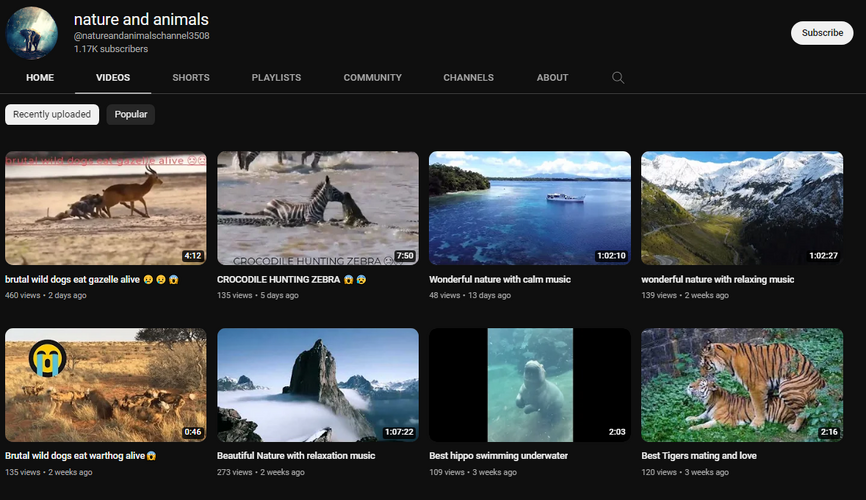The image size is (866, 500).
Task: Select the Recently uploaded filter chip
Action: [52, 114]
